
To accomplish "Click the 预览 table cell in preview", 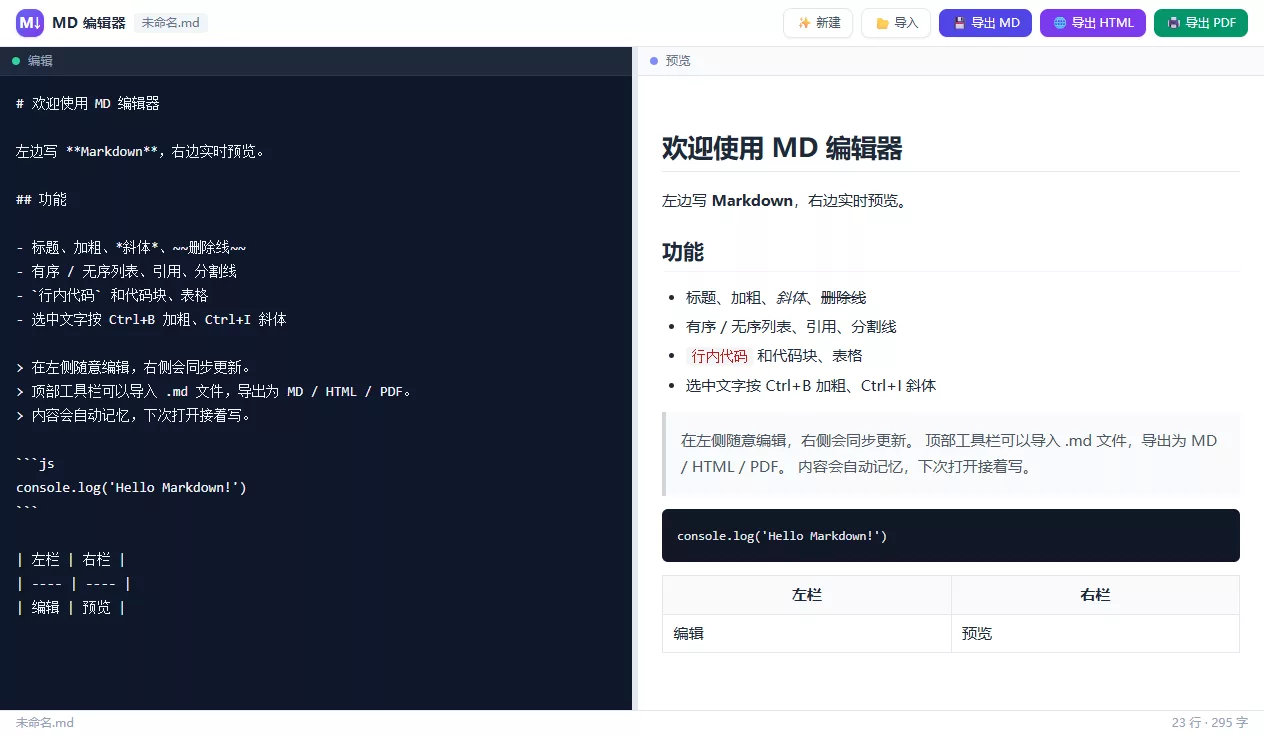I will 1095,633.
